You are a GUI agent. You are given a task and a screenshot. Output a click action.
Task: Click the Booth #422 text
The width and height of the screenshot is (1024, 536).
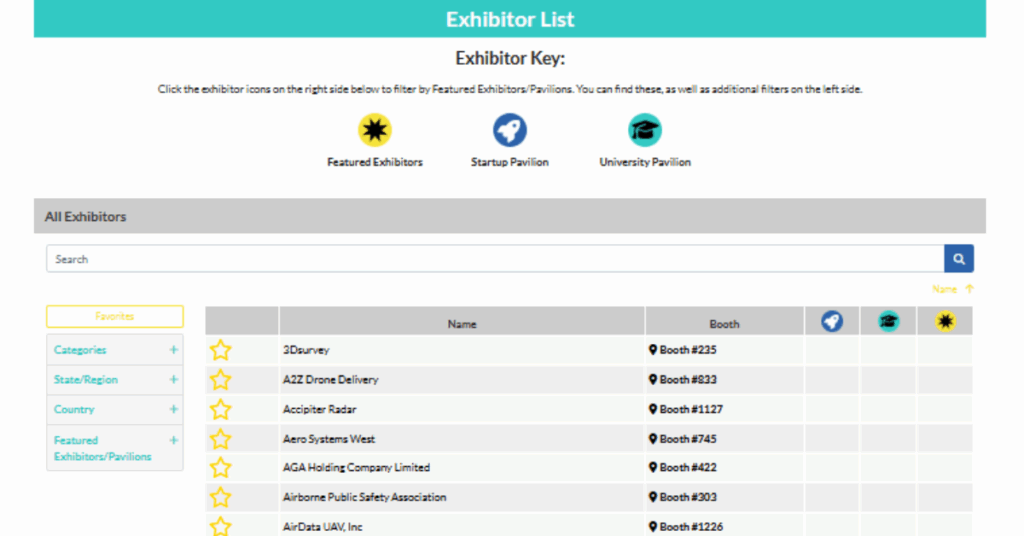coord(688,467)
